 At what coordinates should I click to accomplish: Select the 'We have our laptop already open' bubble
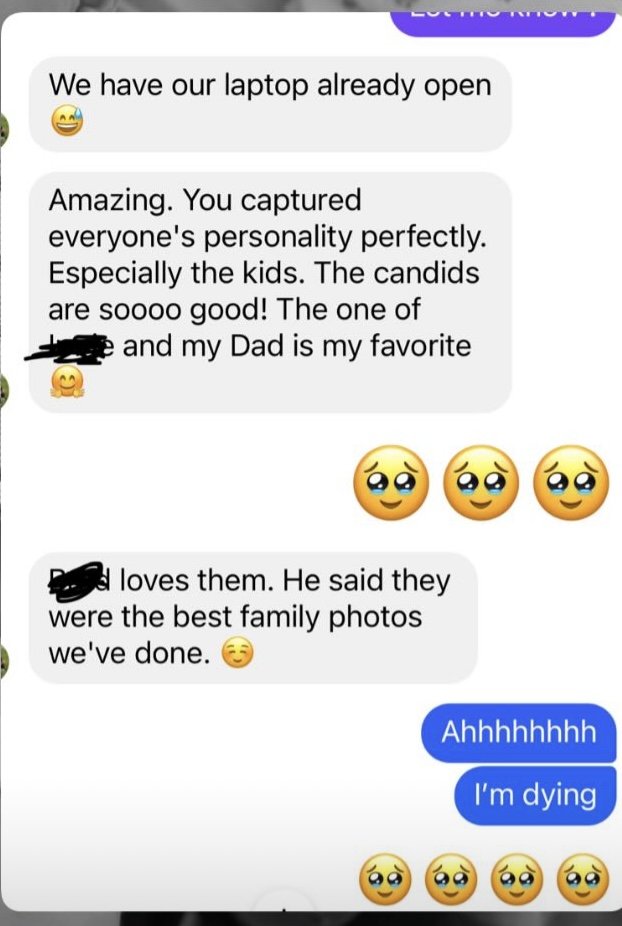(x=270, y=104)
